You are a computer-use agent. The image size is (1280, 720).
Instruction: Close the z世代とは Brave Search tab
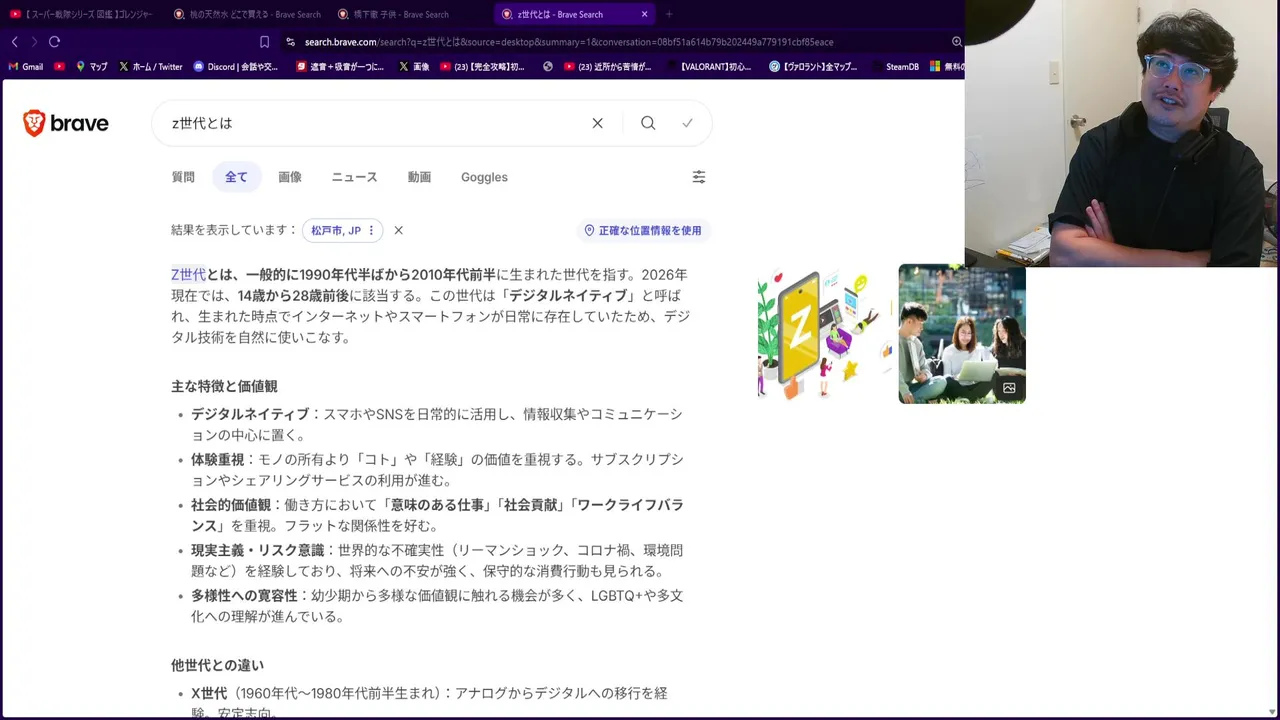coord(644,14)
